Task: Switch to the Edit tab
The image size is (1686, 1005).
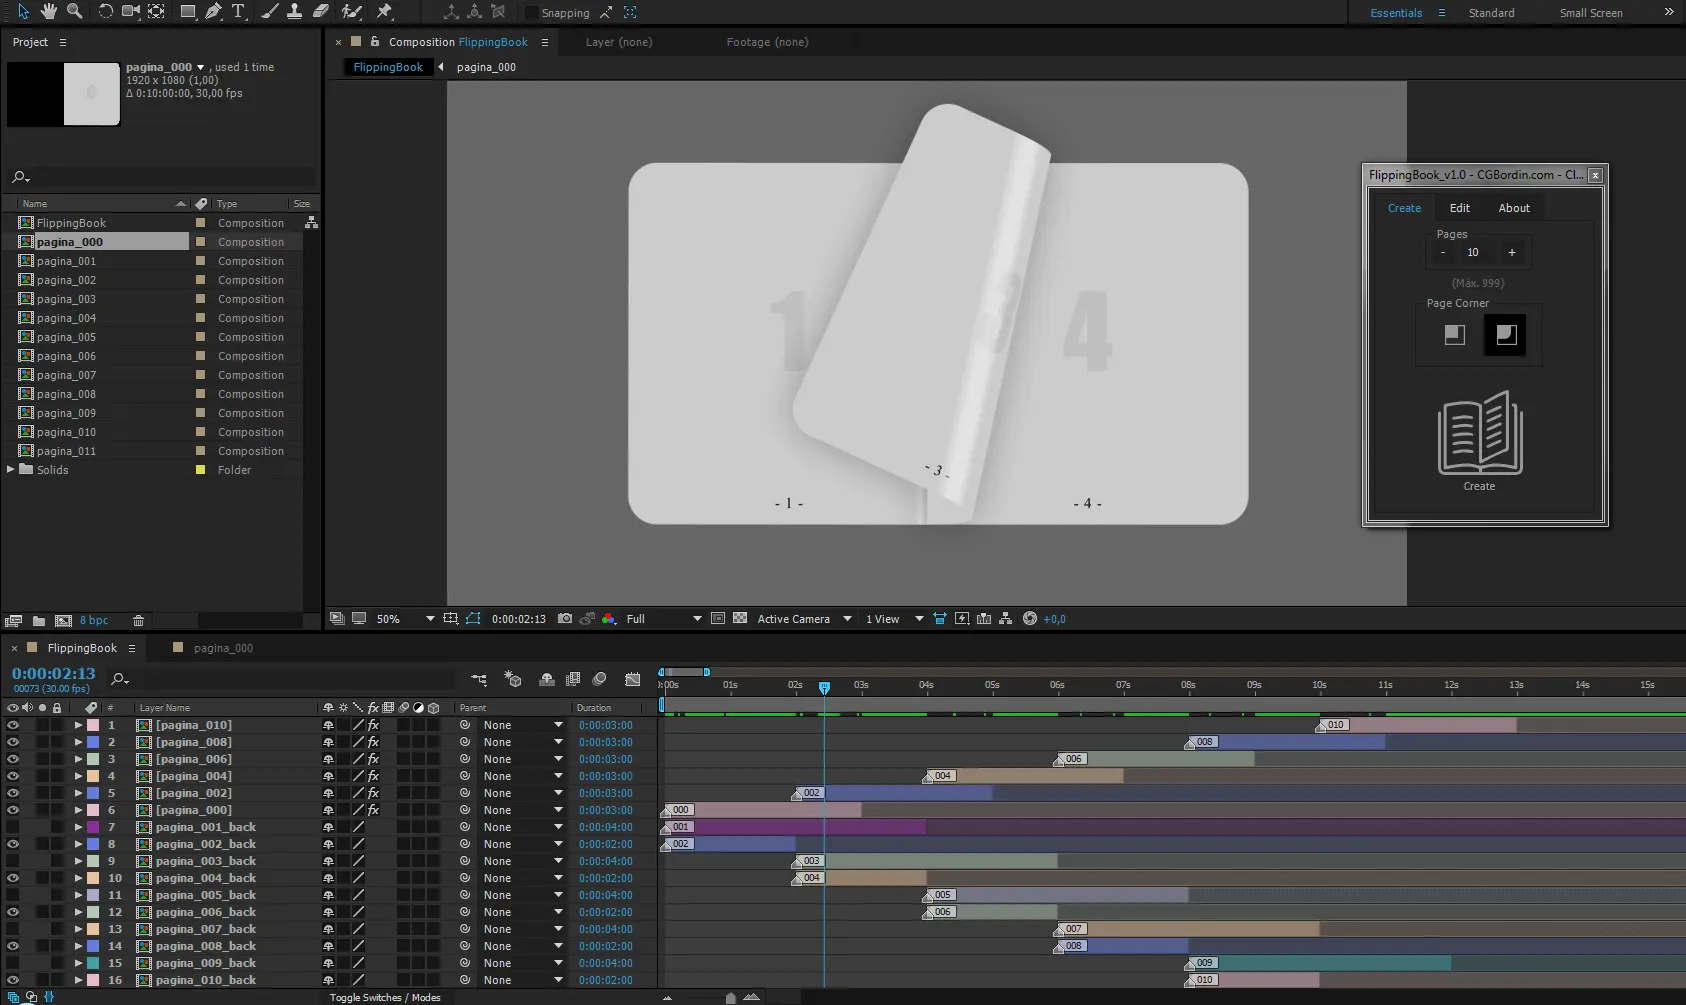Action: 1460,208
